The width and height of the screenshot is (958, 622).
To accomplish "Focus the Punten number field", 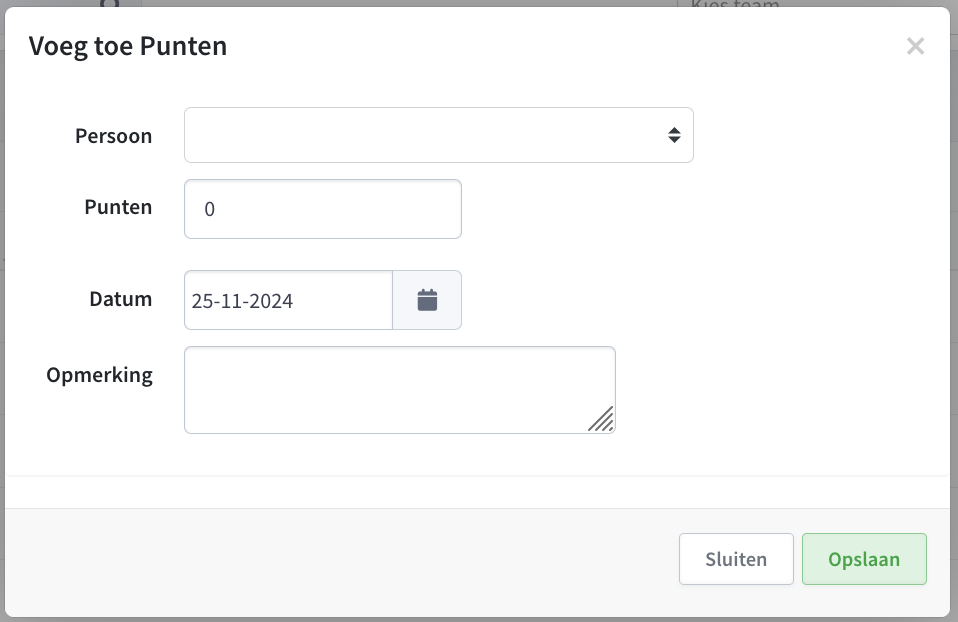I will click(x=323, y=209).
